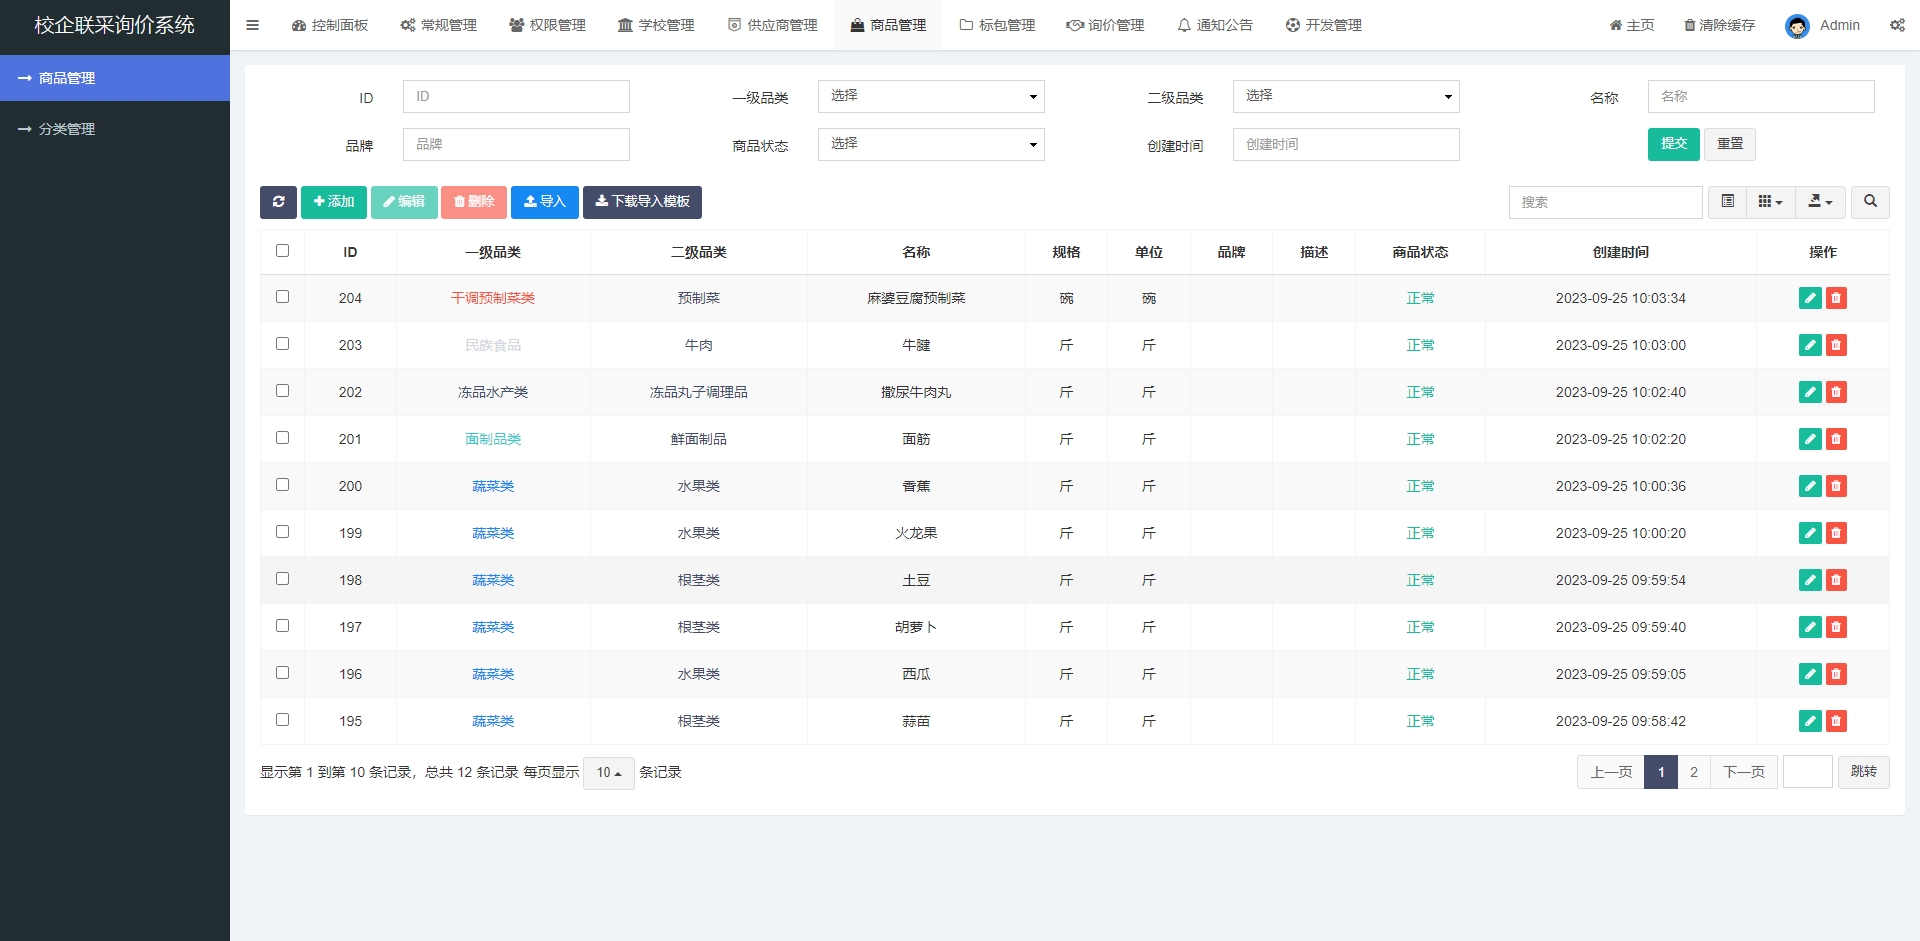This screenshot has width=1920, height=941.
Task: Click the refresh table icon button
Action: 278,202
